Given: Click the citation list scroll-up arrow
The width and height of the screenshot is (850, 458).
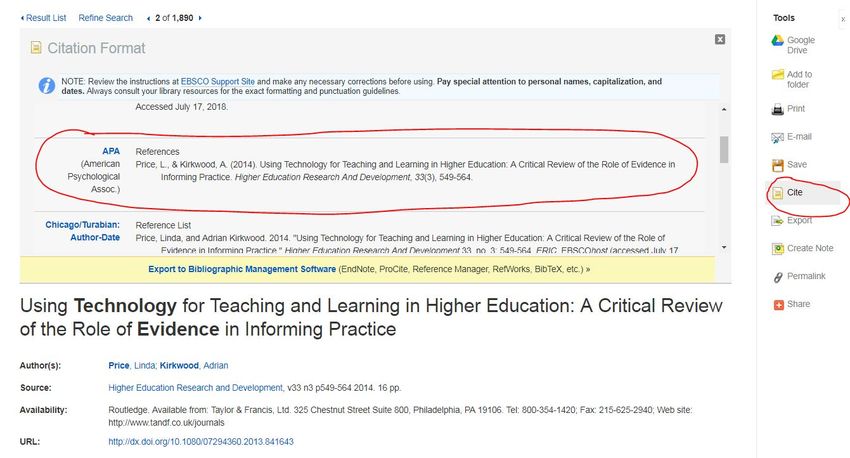Looking at the screenshot, I should click(x=724, y=109).
